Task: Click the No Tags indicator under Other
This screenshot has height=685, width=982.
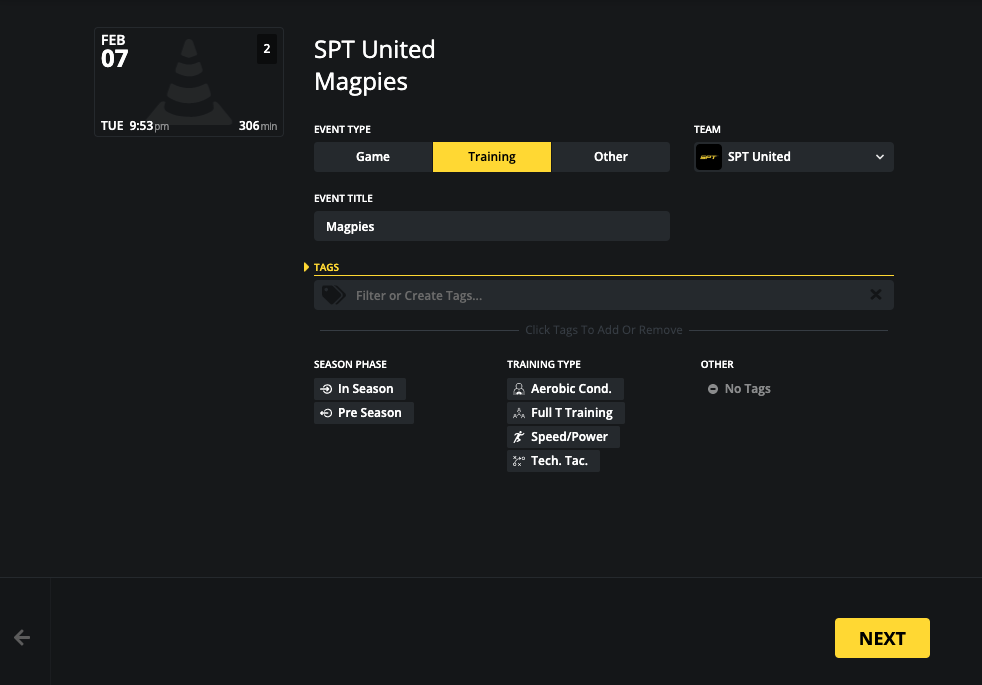Action: (x=740, y=388)
